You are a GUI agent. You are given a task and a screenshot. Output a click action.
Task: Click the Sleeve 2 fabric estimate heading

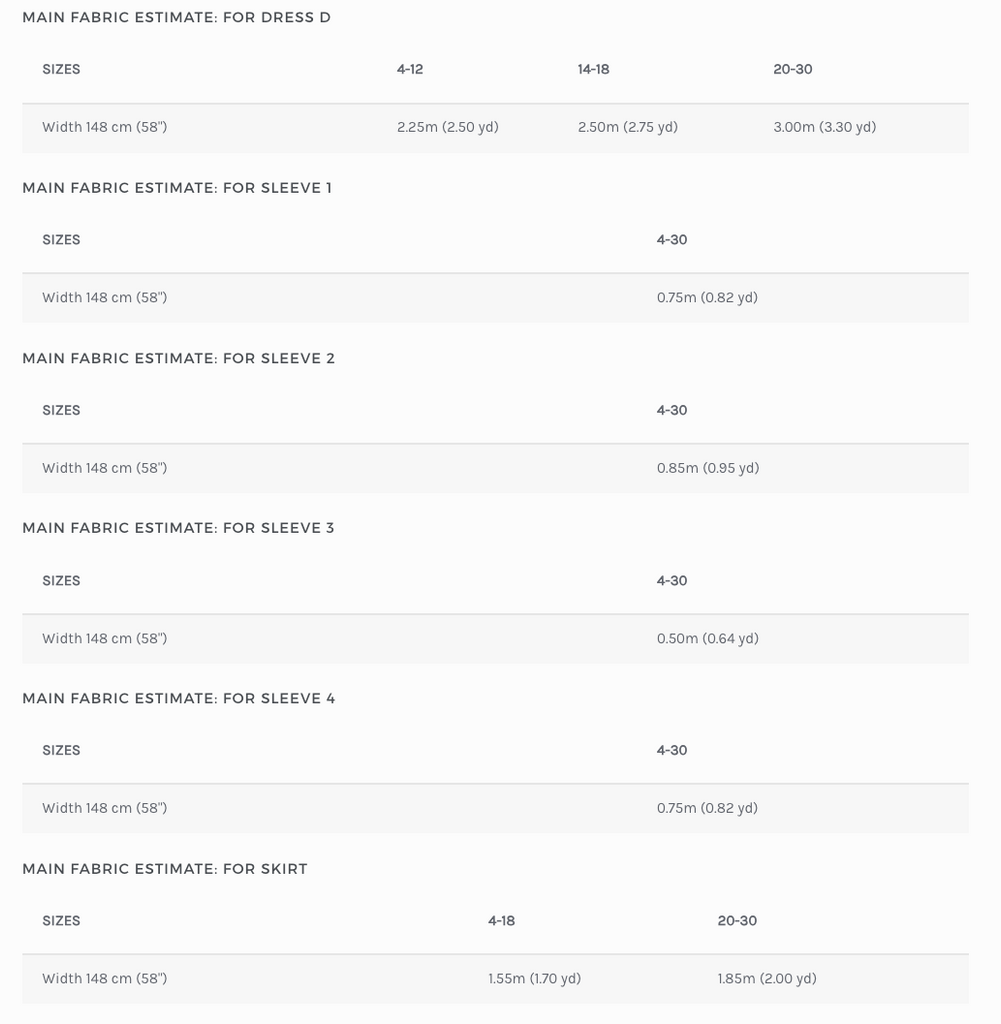[x=178, y=358]
